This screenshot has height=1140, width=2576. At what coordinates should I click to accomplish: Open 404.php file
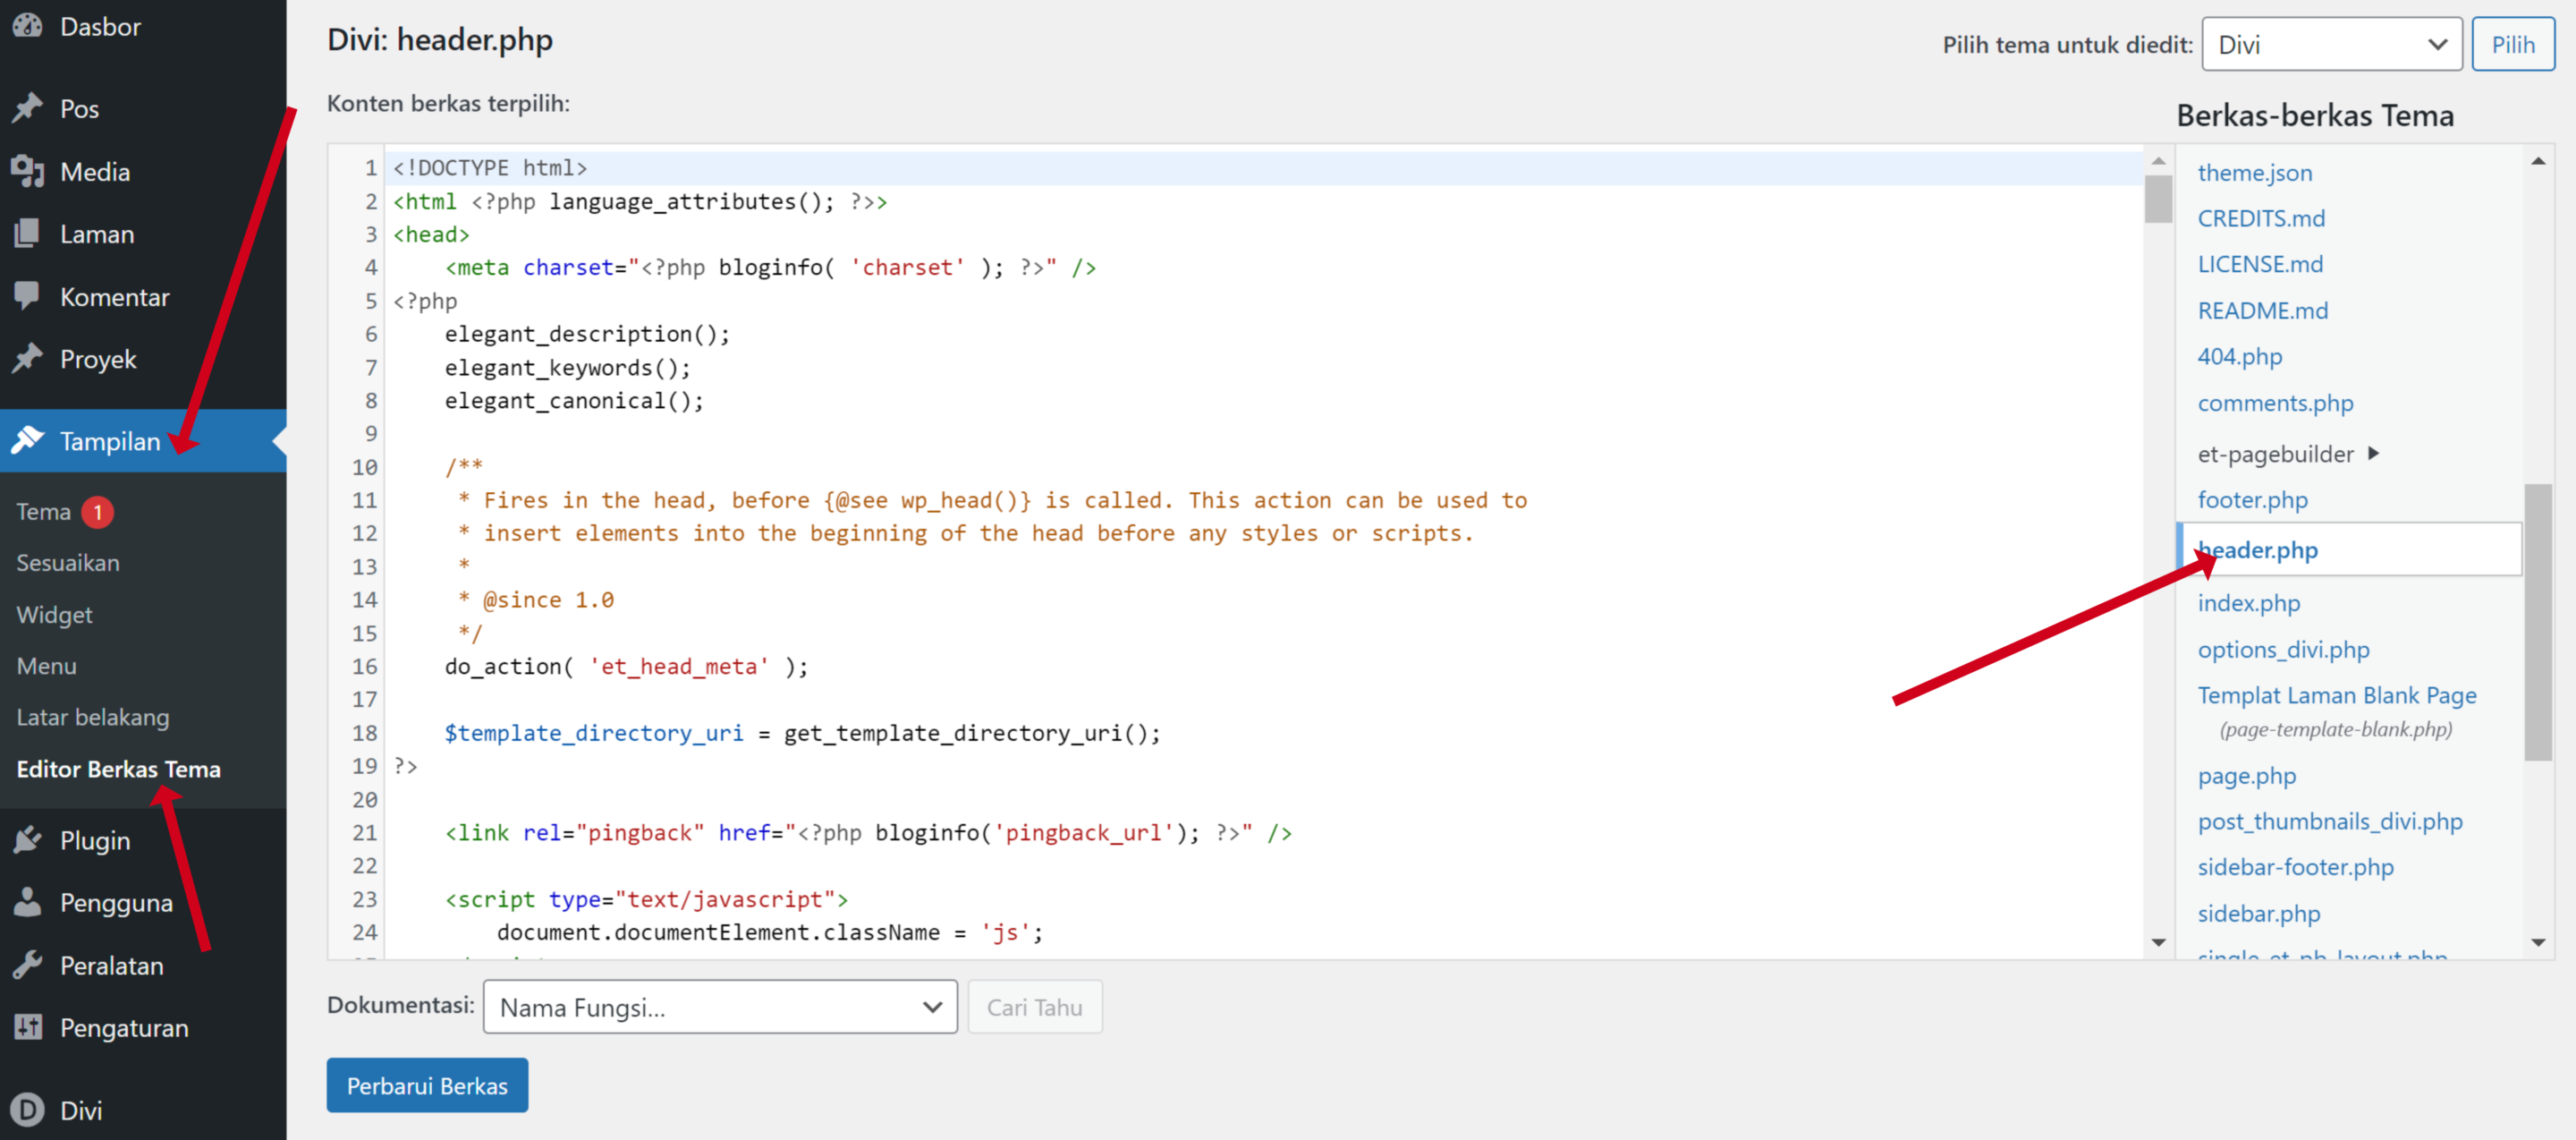(2239, 356)
